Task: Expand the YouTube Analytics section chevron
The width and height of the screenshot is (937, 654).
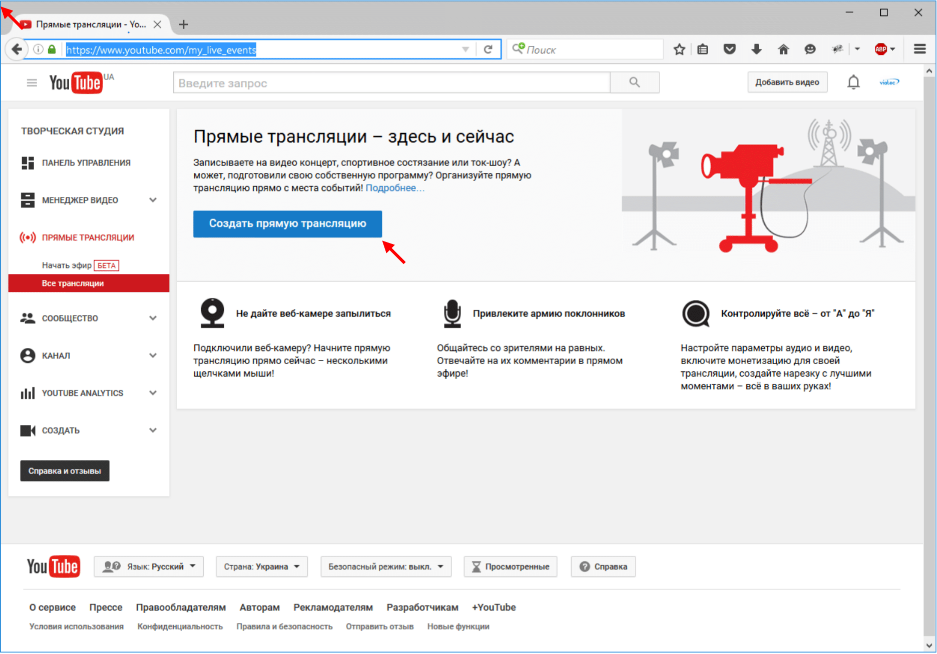Action: click(153, 393)
